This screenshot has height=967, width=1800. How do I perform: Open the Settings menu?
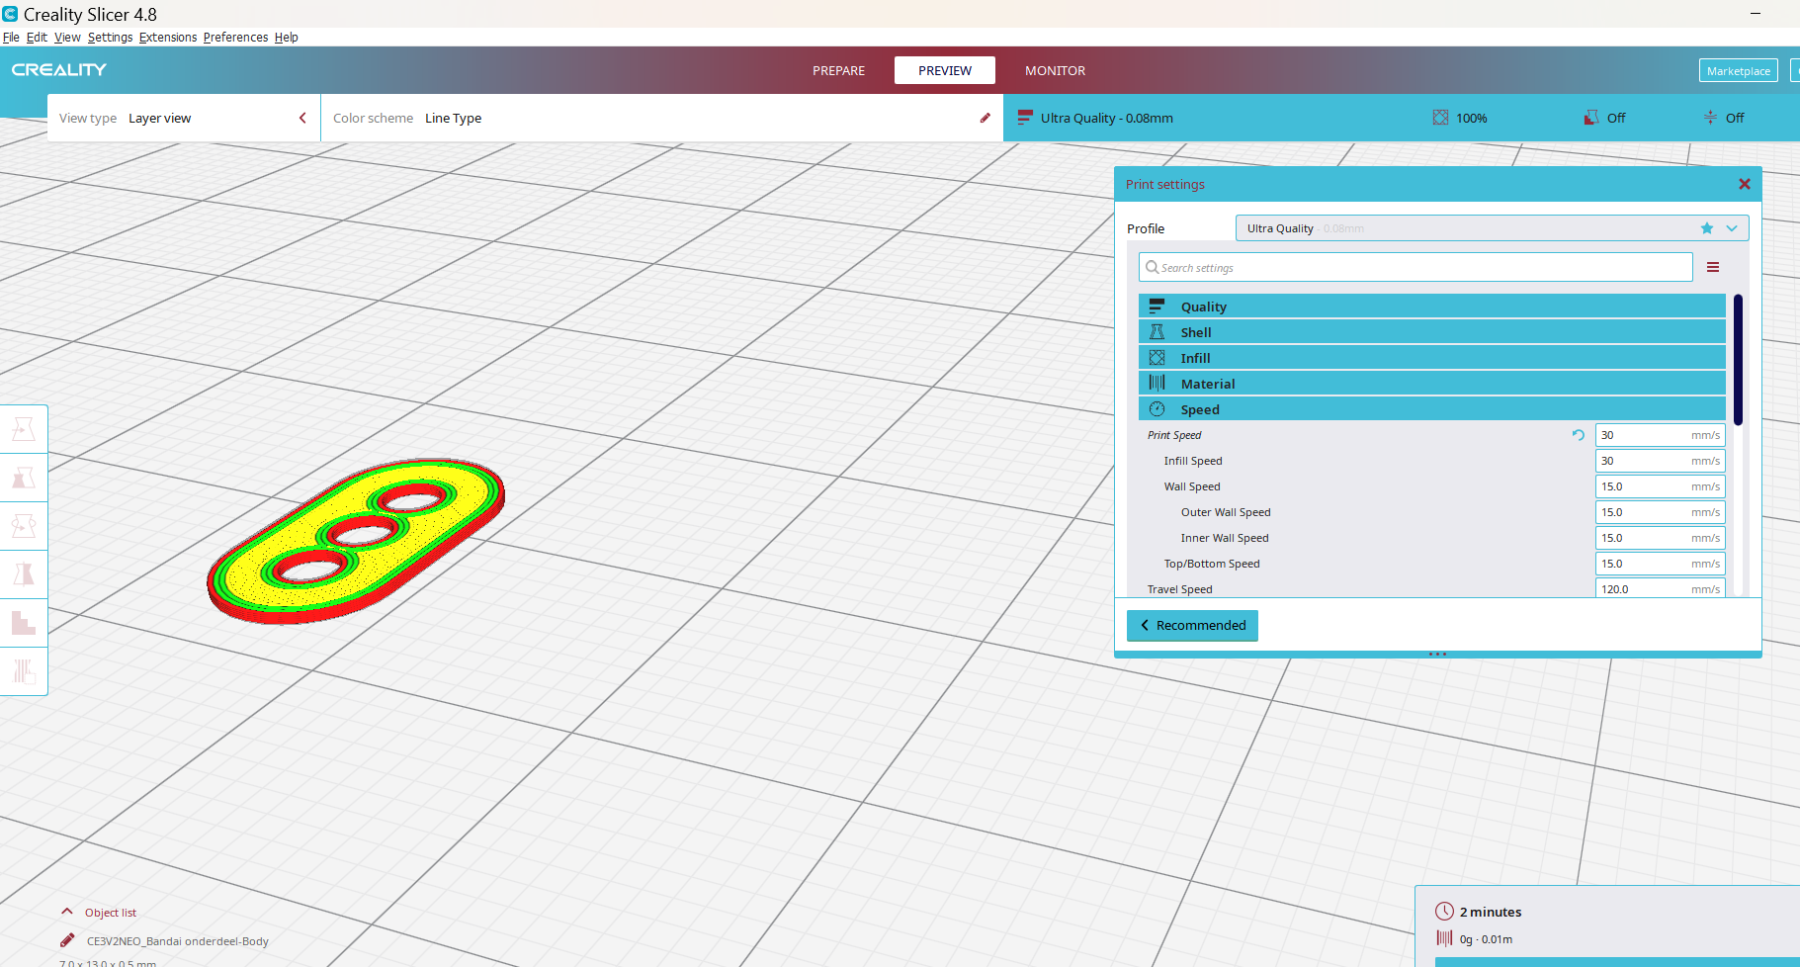click(x=110, y=37)
